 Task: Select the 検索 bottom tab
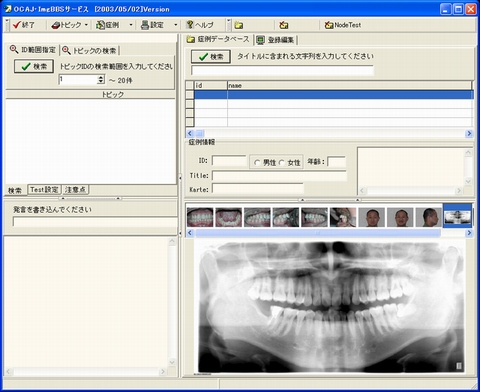pos(15,190)
